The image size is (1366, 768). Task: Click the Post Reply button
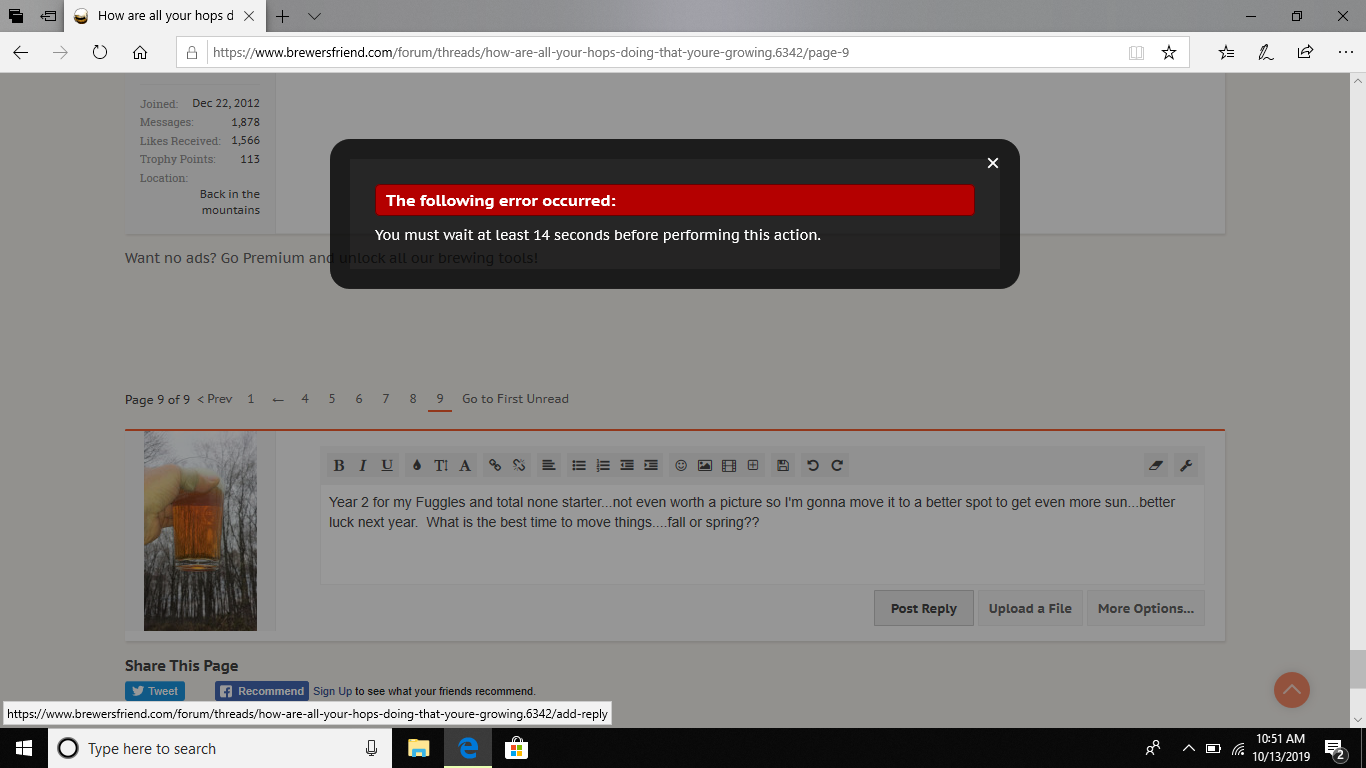[923, 608]
